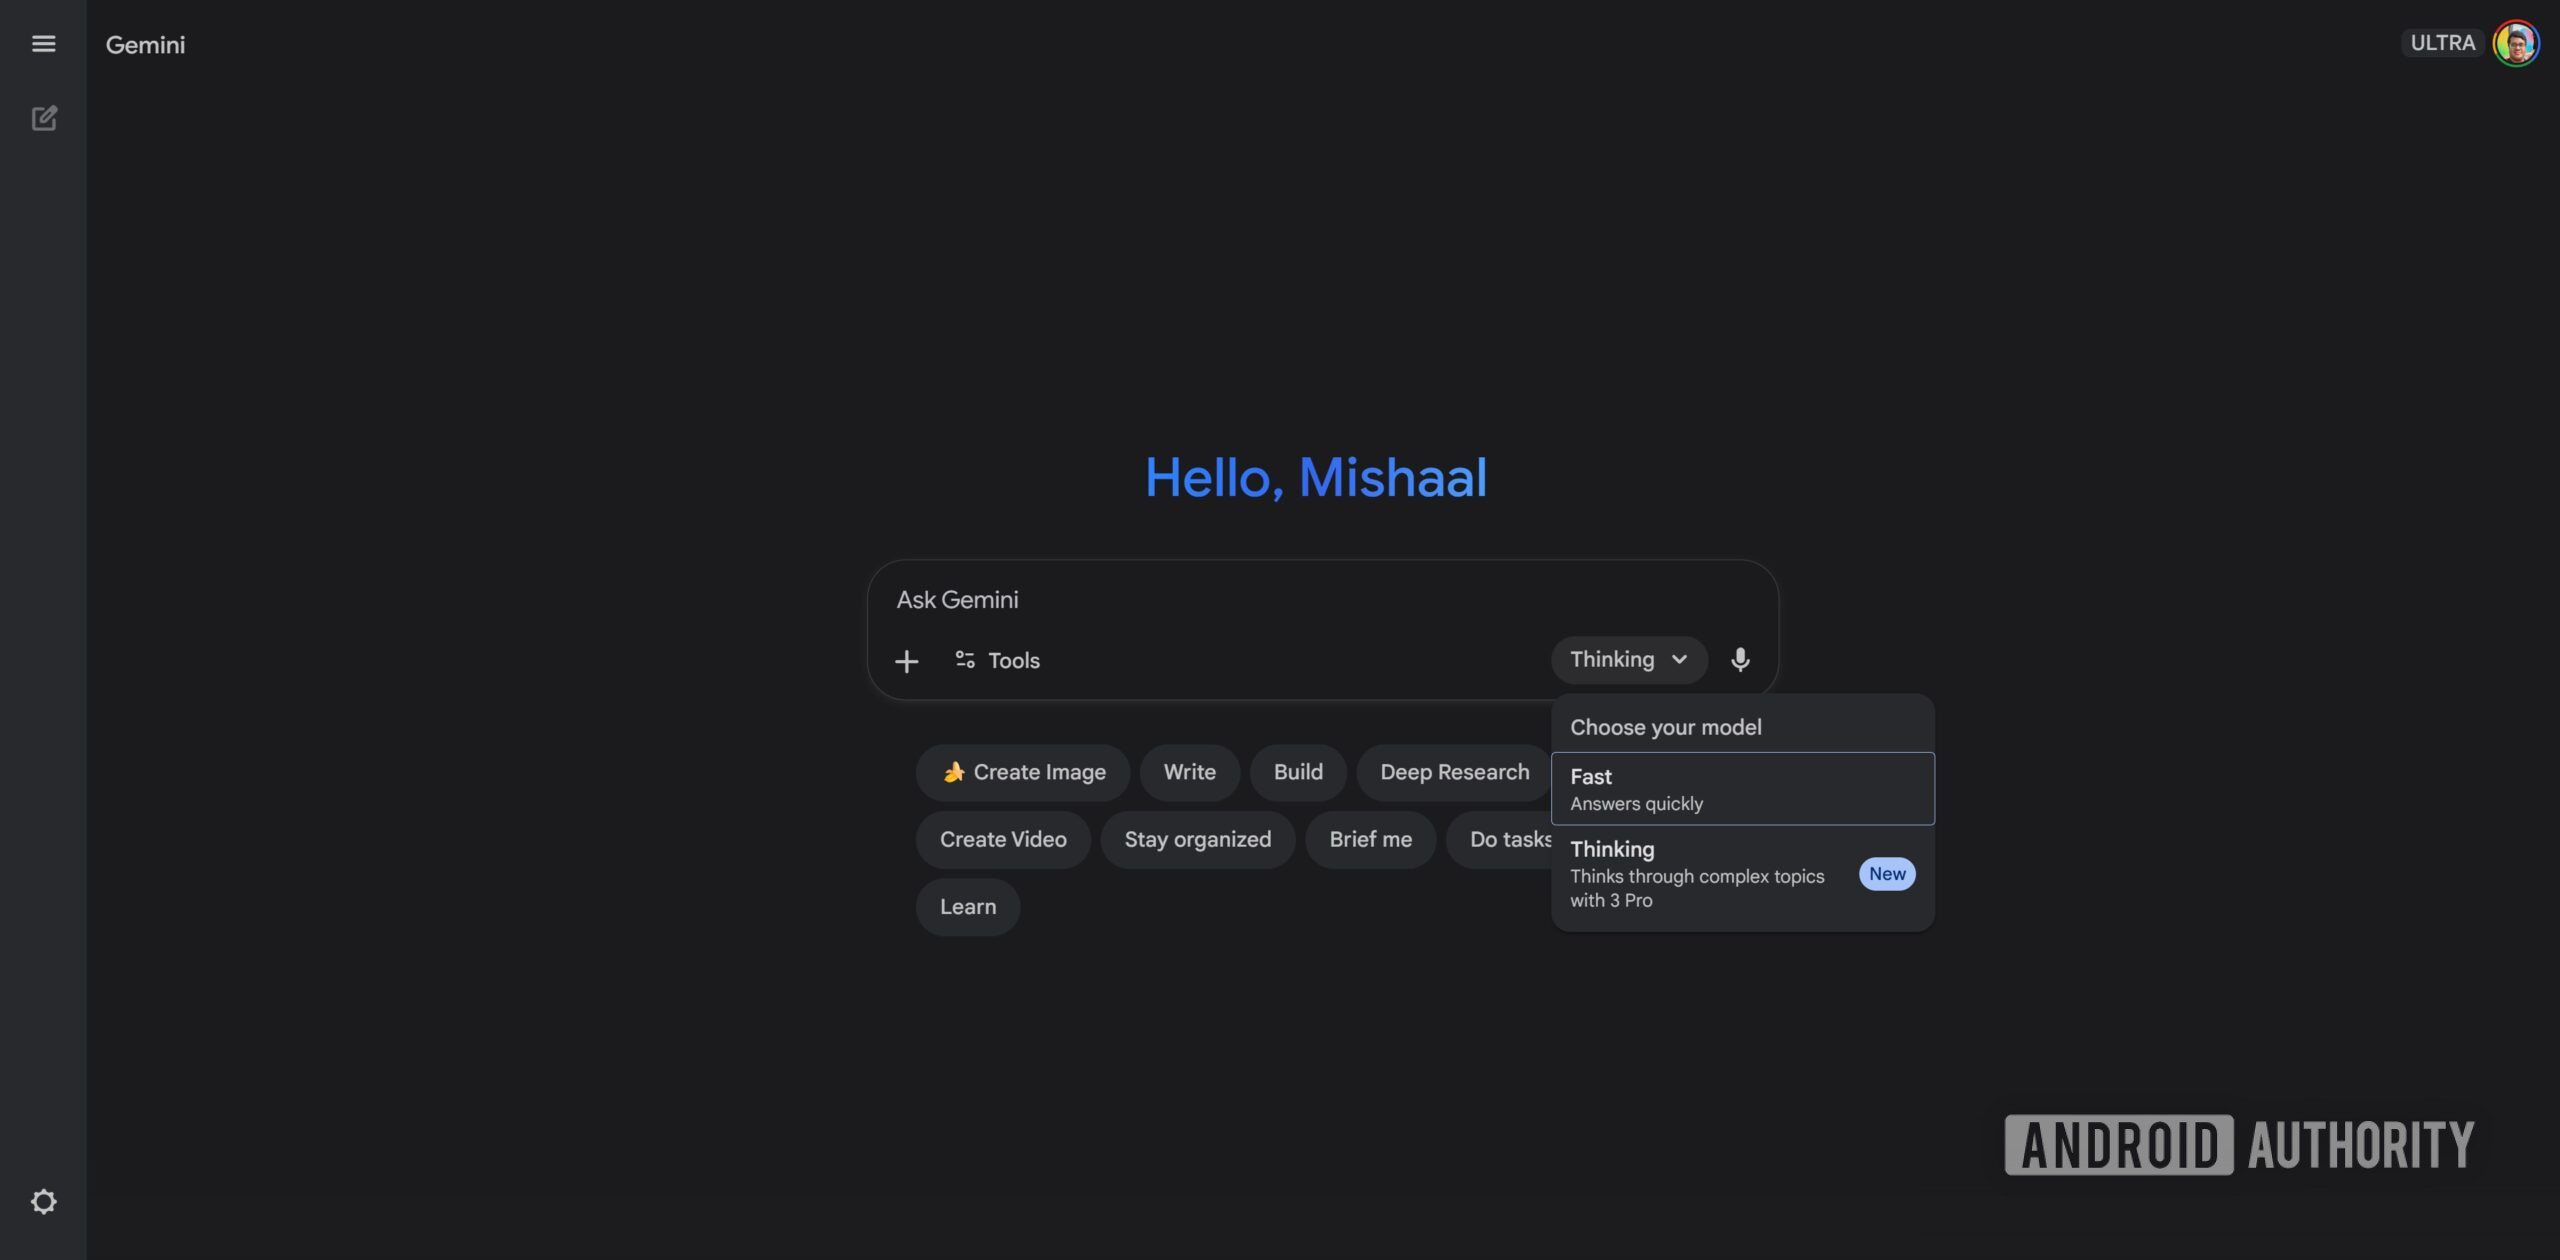The width and height of the screenshot is (2560, 1260).
Task: Open the sidebar with the hamburger menu icon
Action: [x=44, y=43]
